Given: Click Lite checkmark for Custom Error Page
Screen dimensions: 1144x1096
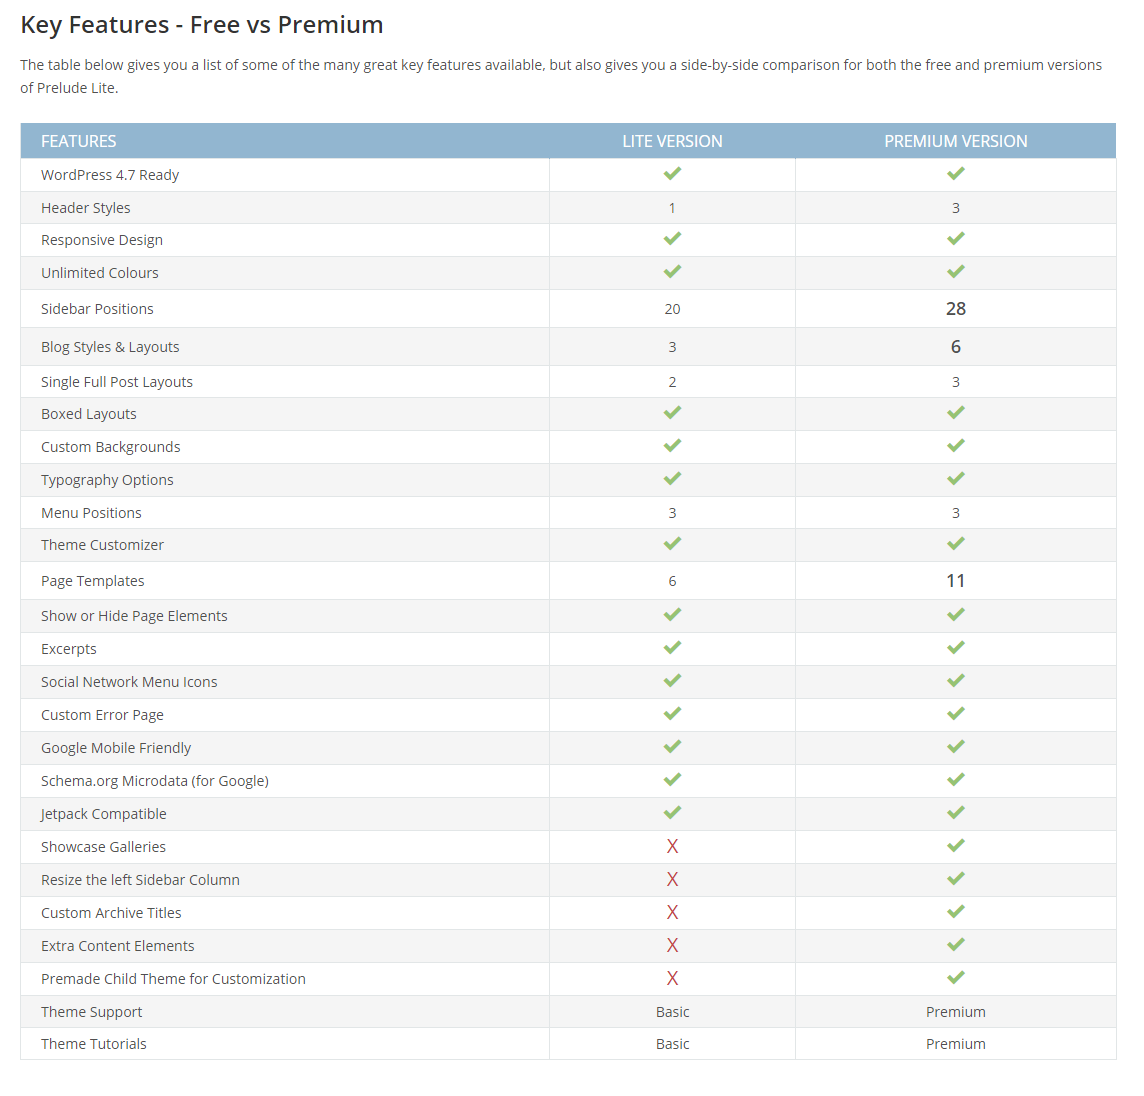Looking at the screenshot, I should tap(672, 714).
